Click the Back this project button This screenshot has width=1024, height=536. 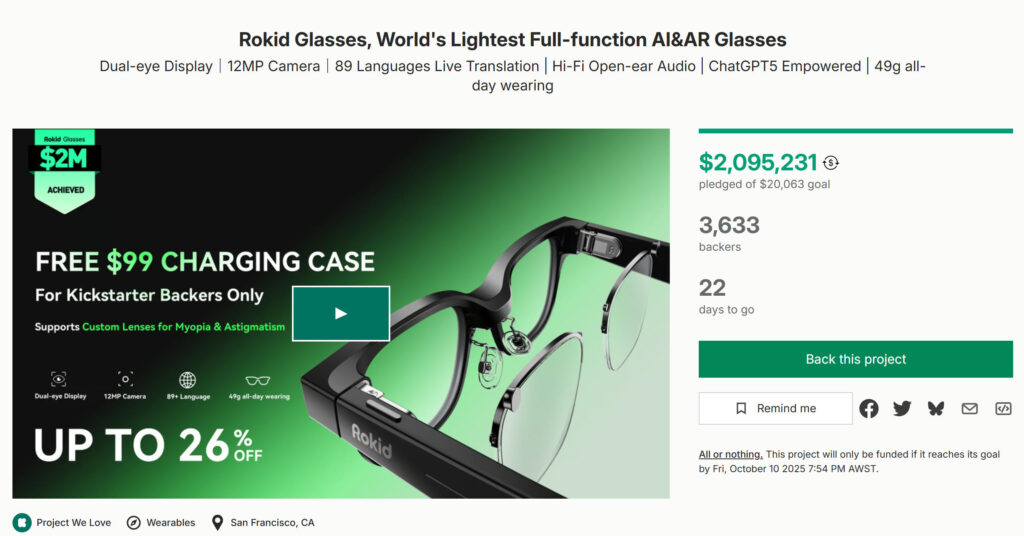click(856, 359)
